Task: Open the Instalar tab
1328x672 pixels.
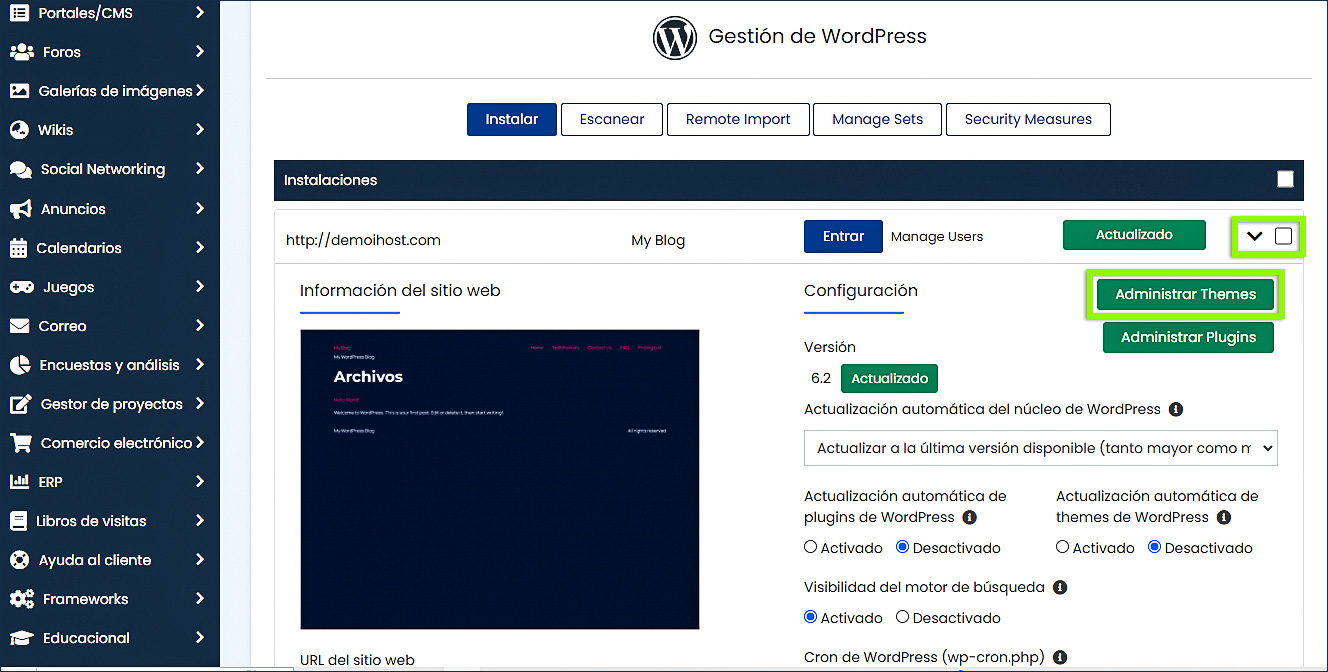Action: (x=511, y=119)
